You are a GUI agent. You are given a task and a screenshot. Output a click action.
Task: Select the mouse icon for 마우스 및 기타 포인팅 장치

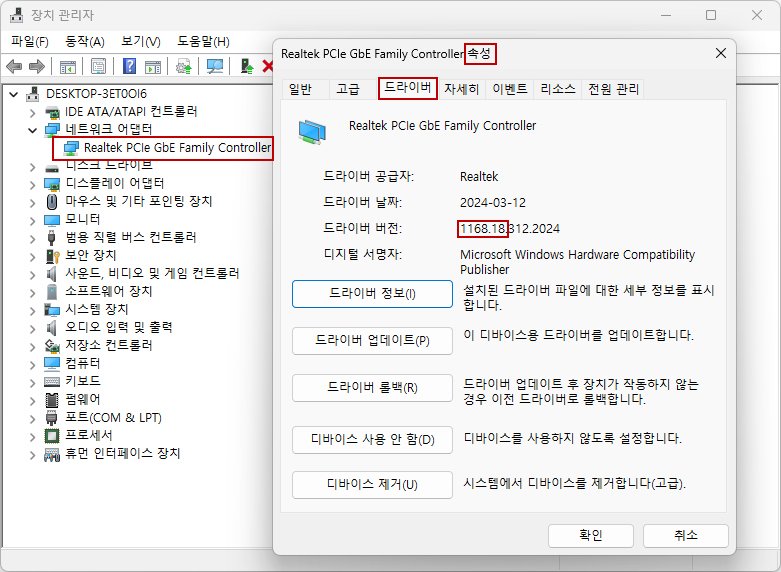coord(52,202)
